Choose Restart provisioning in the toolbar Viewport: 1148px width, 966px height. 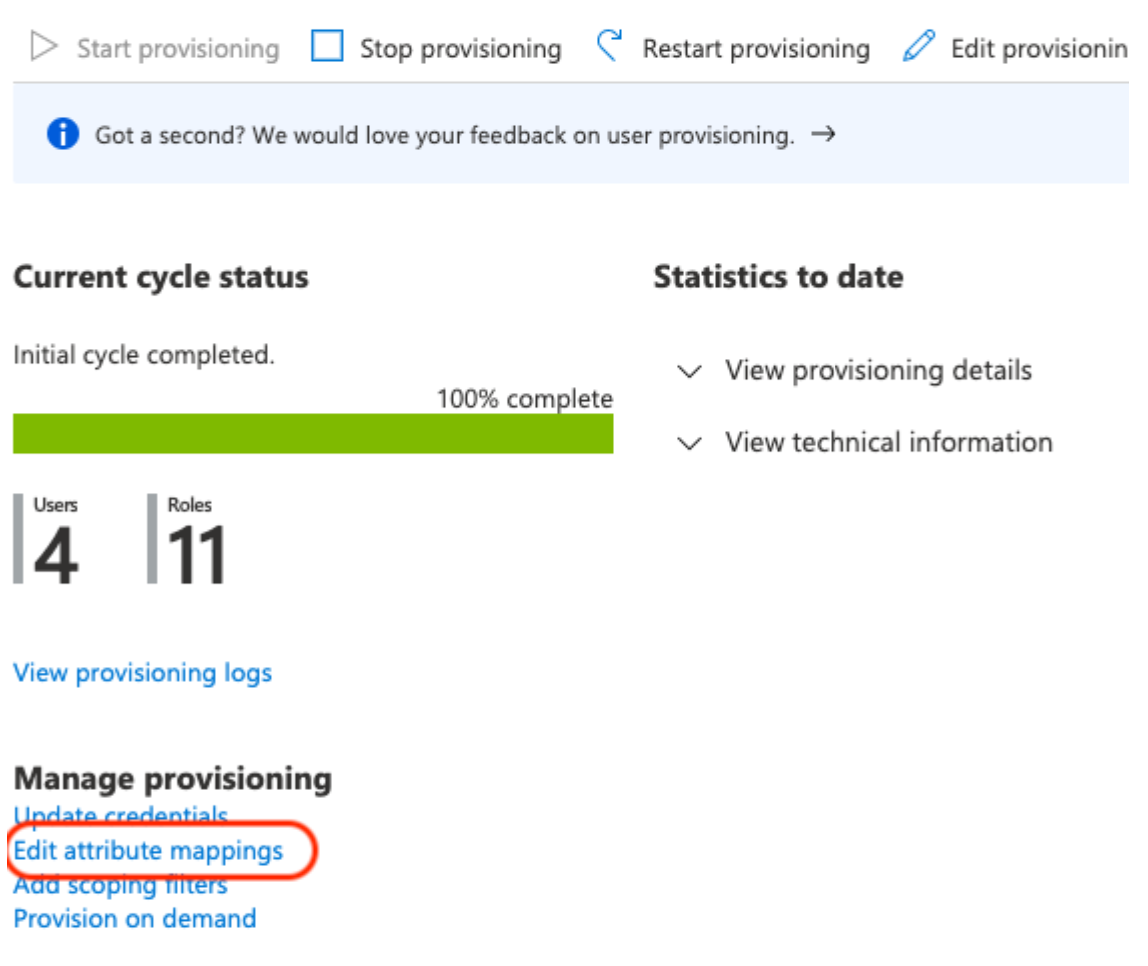click(x=756, y=48)
